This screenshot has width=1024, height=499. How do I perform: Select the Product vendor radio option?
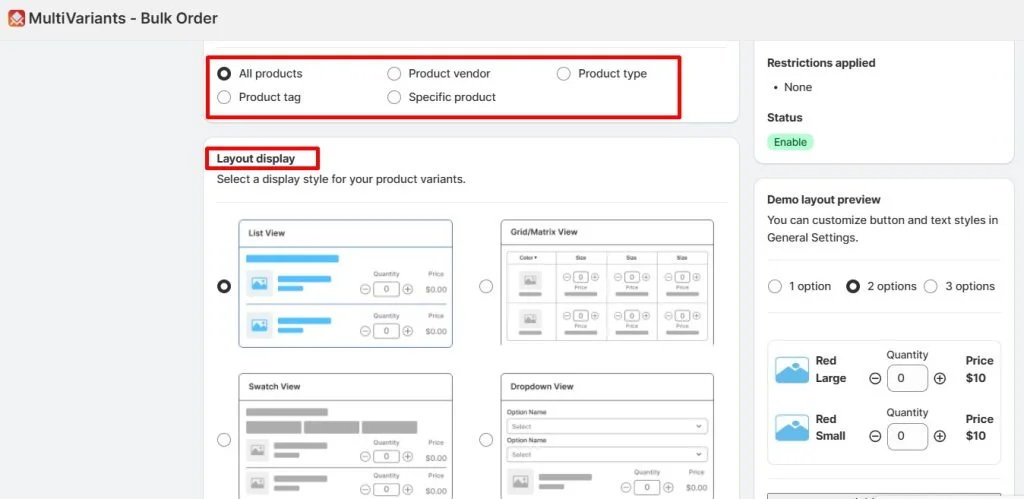[394, 74]
